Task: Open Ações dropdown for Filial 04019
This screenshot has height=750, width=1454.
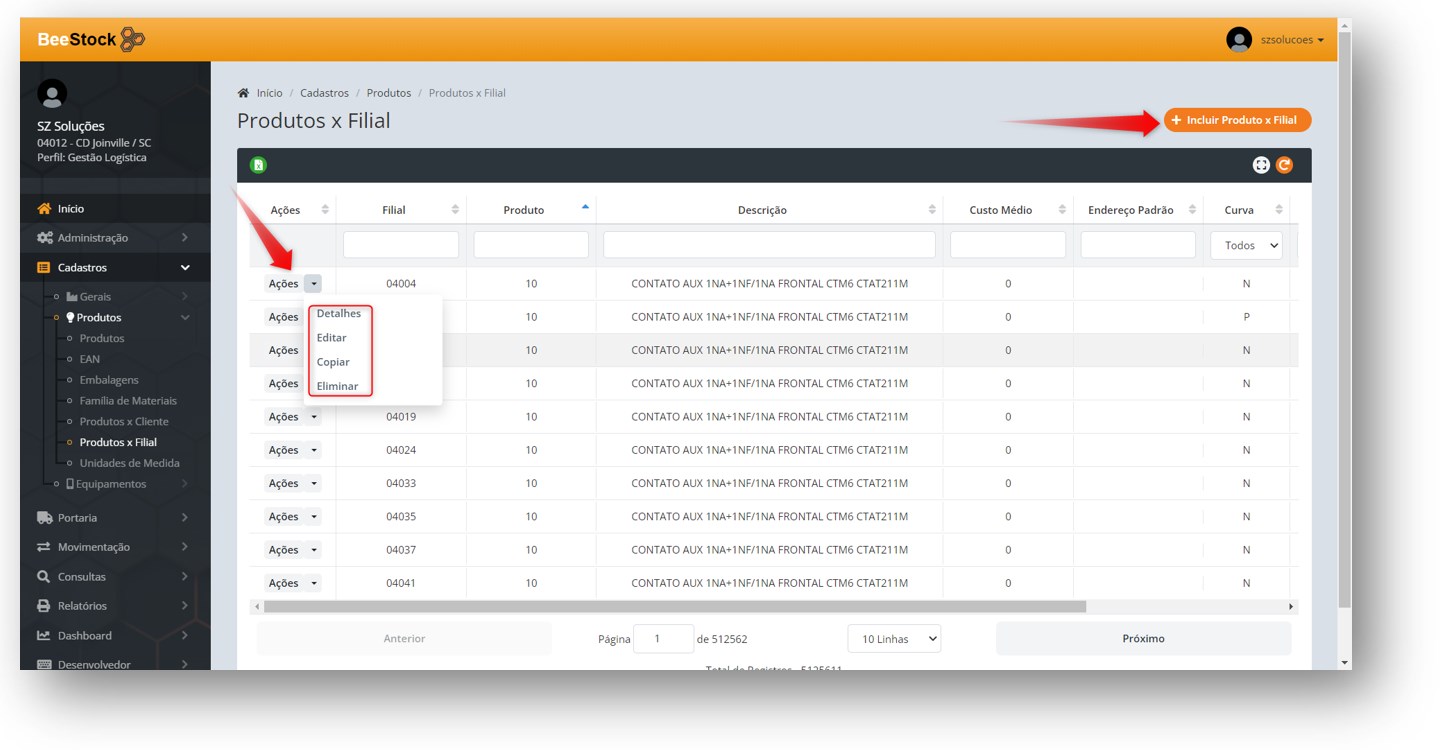Action: tap(314, 417)
